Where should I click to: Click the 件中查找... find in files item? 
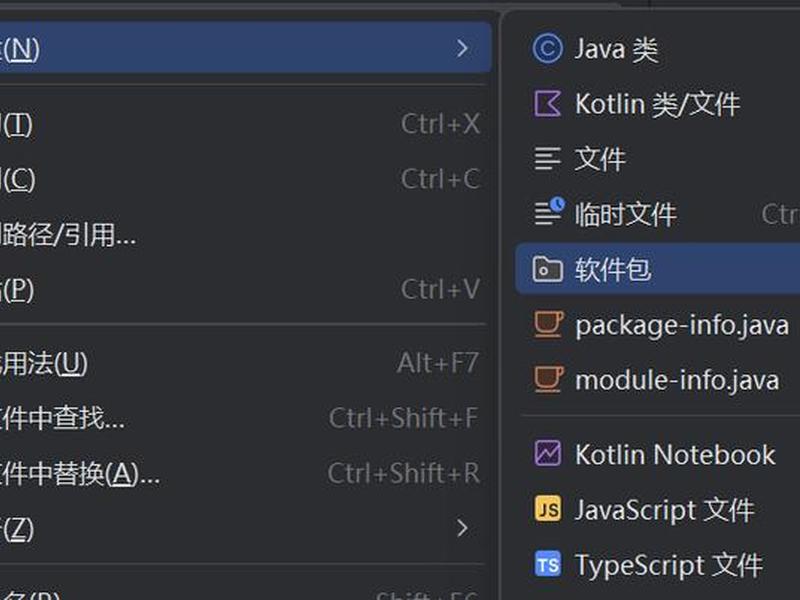click(x=246, y=418)
